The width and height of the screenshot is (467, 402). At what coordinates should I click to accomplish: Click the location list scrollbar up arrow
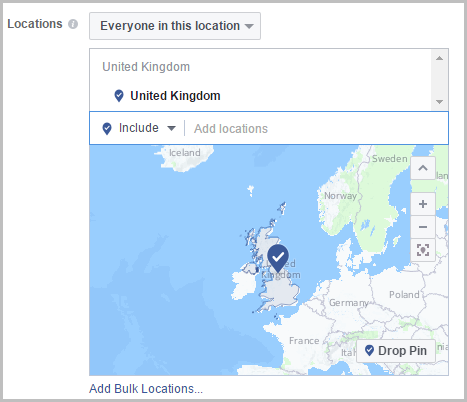pos(439,58)
